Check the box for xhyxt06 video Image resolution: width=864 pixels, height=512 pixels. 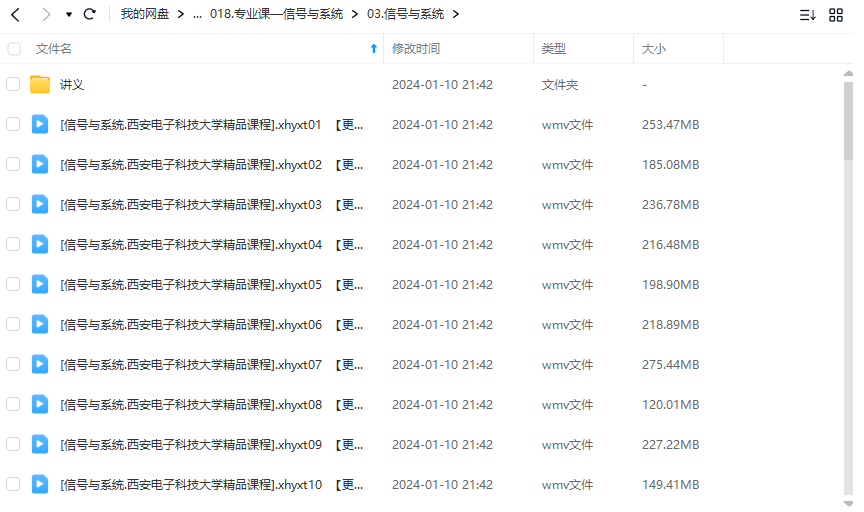13,324
